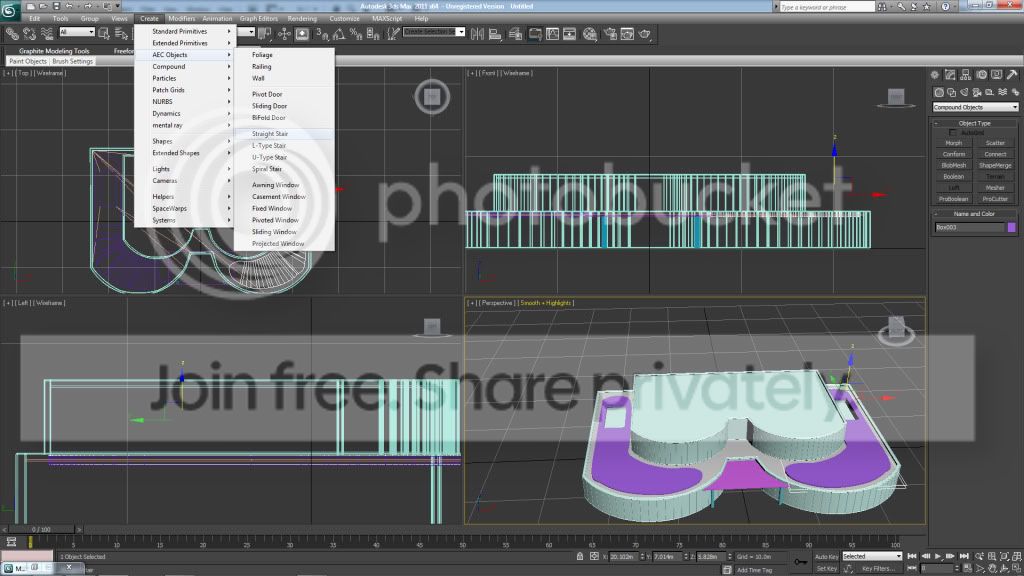
Task: Click the Key Mode toggle key icon
Action: pos(800,562)
